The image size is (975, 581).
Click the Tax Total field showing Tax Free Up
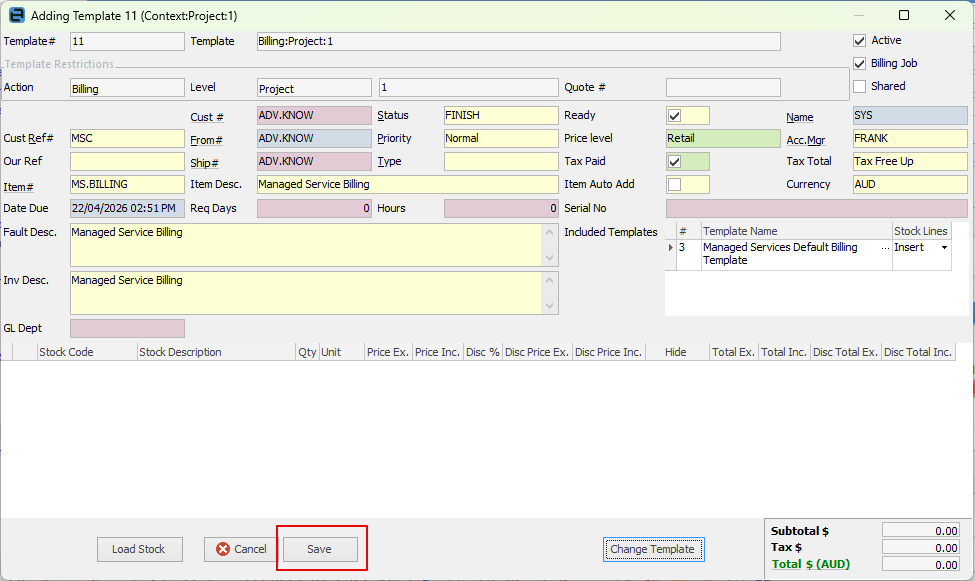[x=910, y=162]
